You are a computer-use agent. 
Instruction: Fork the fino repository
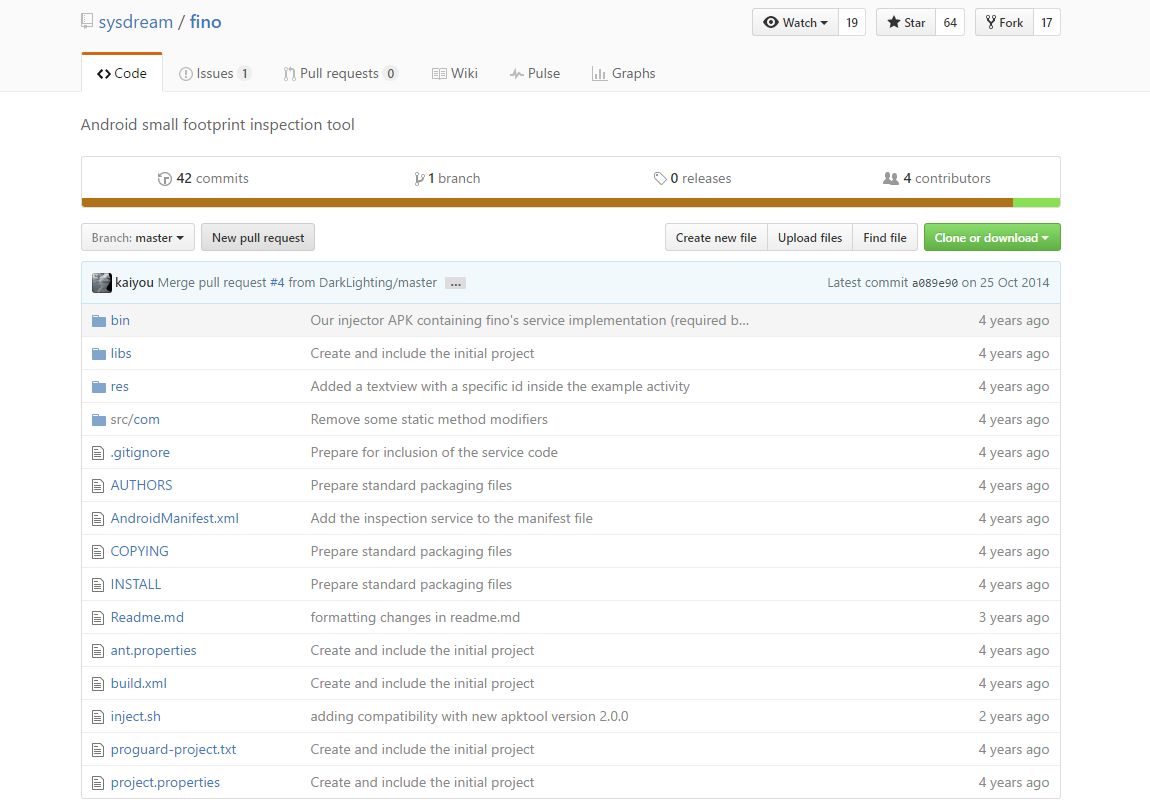coord(1004,23)
